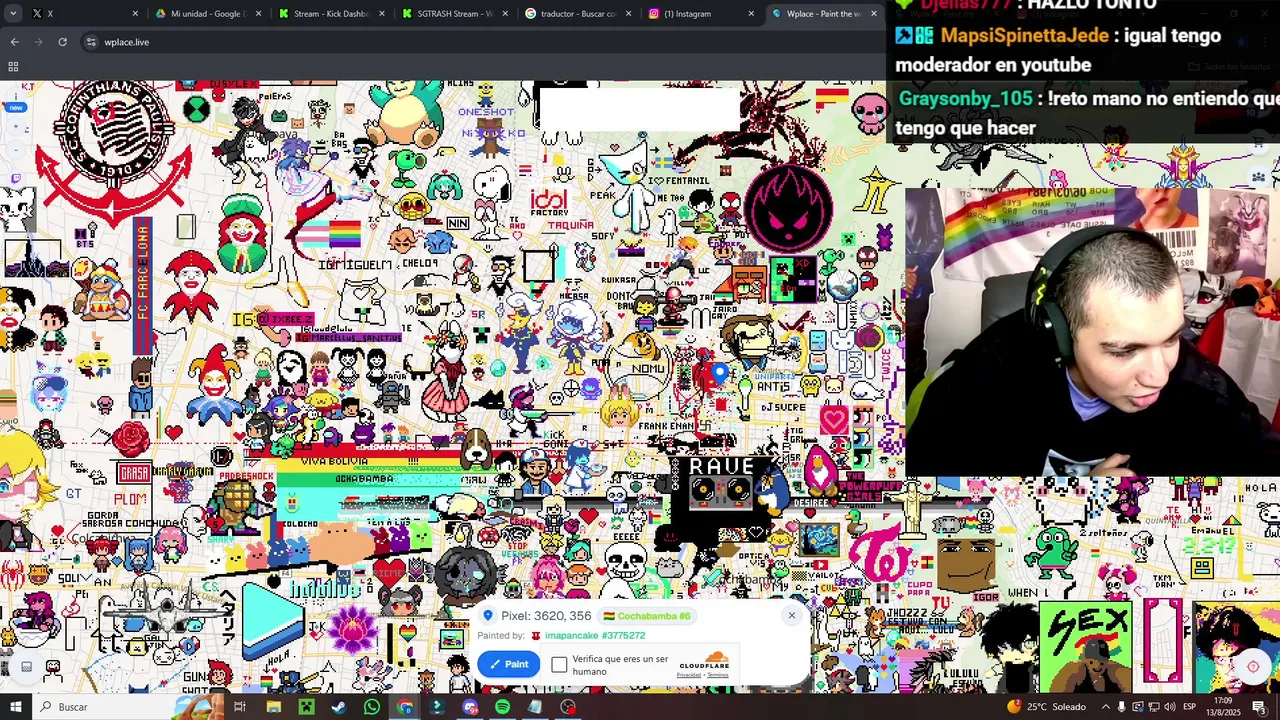Open Task View in taskbar
Image resolution: width=1280 pixels, height=720 pixels.
point(240,707)
